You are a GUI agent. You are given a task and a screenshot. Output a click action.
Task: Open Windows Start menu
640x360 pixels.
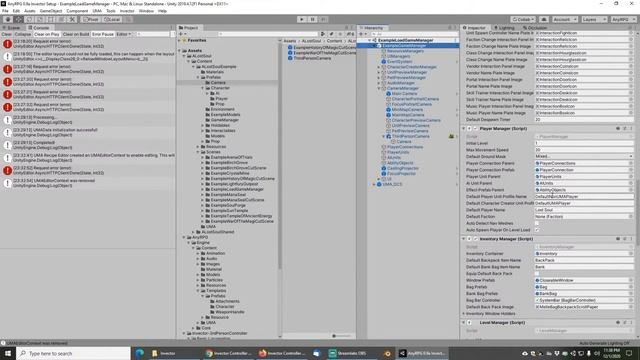8,353
